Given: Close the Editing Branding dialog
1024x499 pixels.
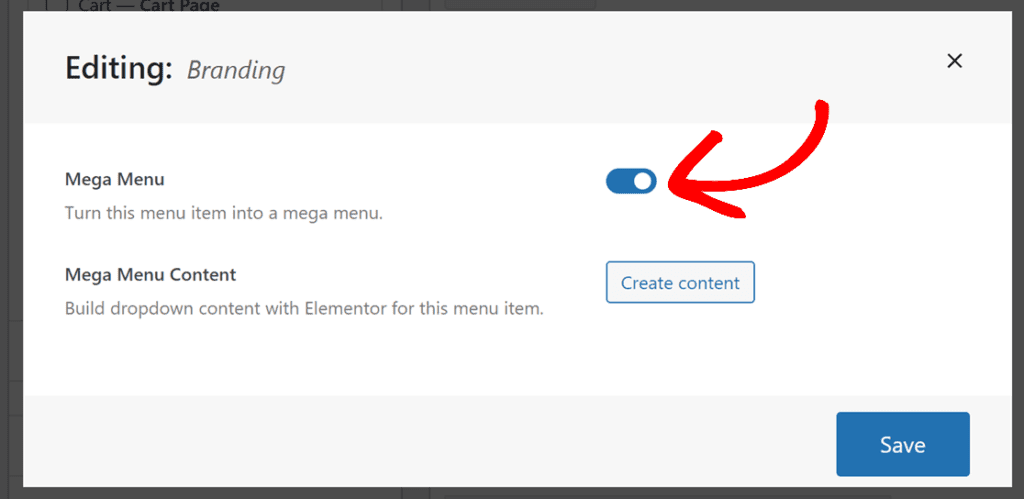Looking at the screenshot, I should point(954,62).
